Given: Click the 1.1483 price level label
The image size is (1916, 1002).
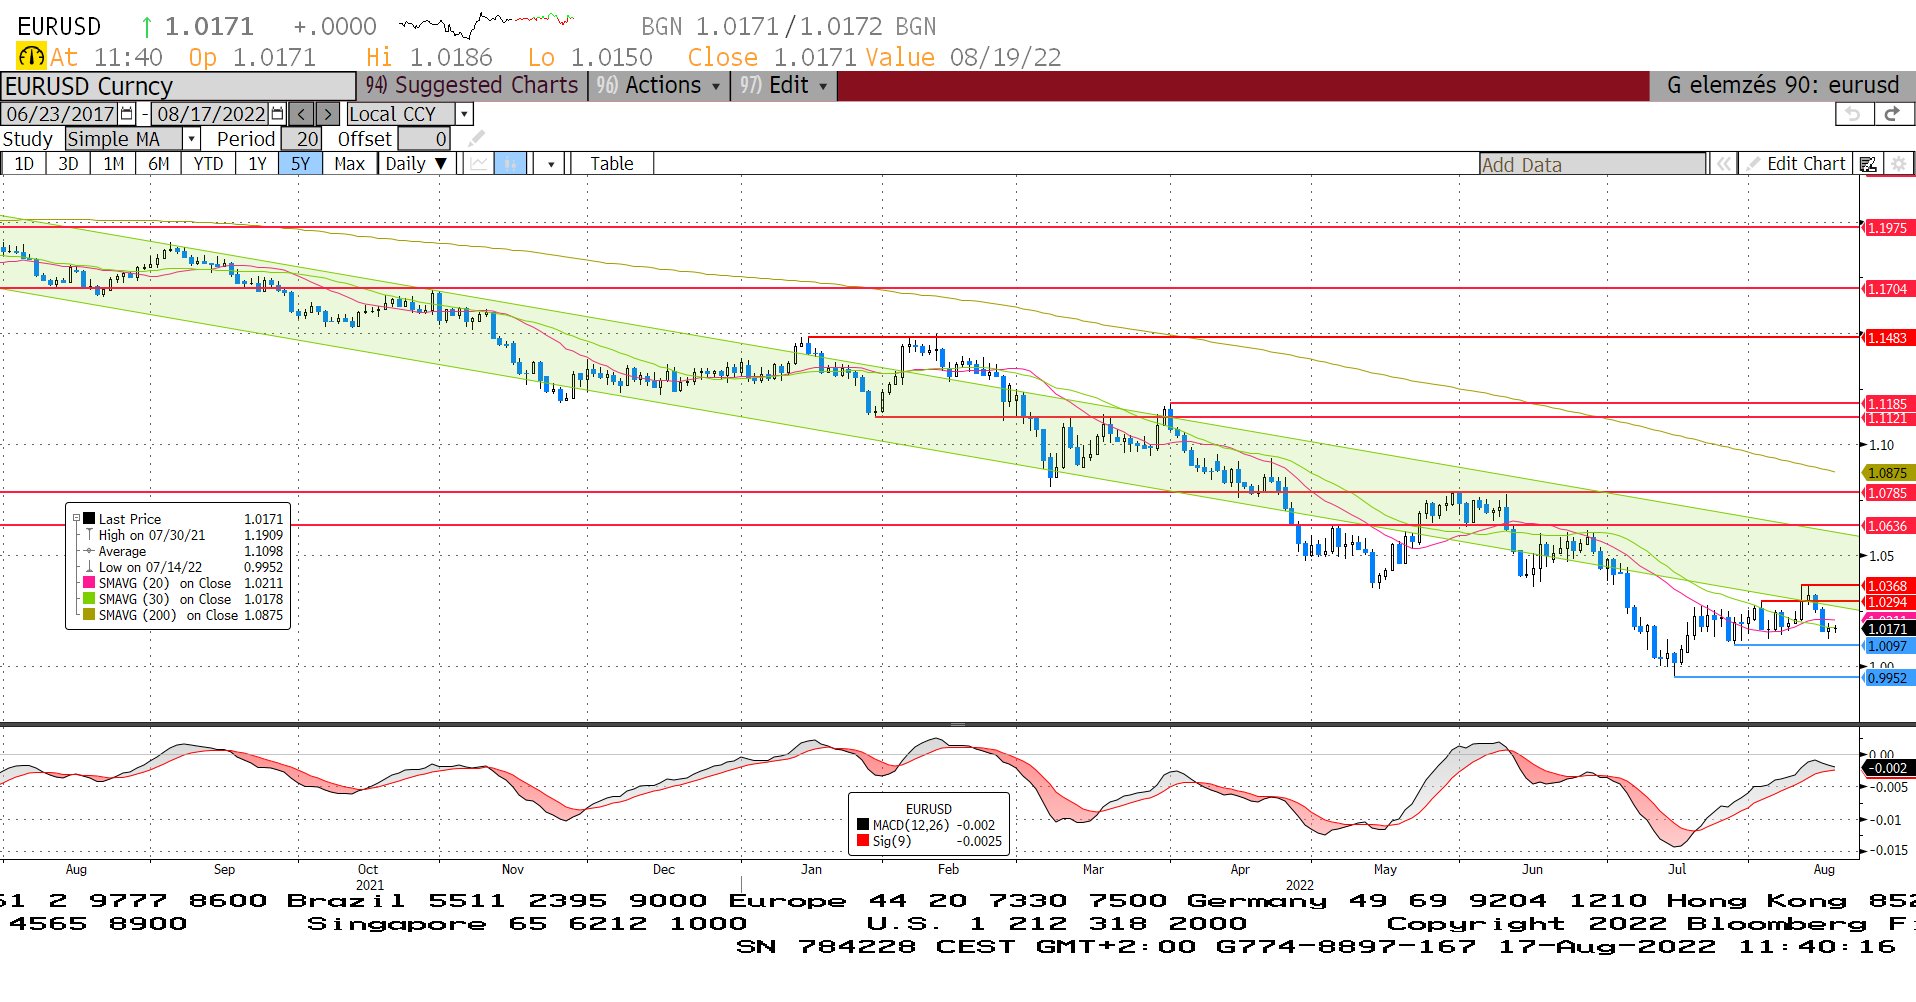Looking at the screenshot, I should click(1887, 338).
